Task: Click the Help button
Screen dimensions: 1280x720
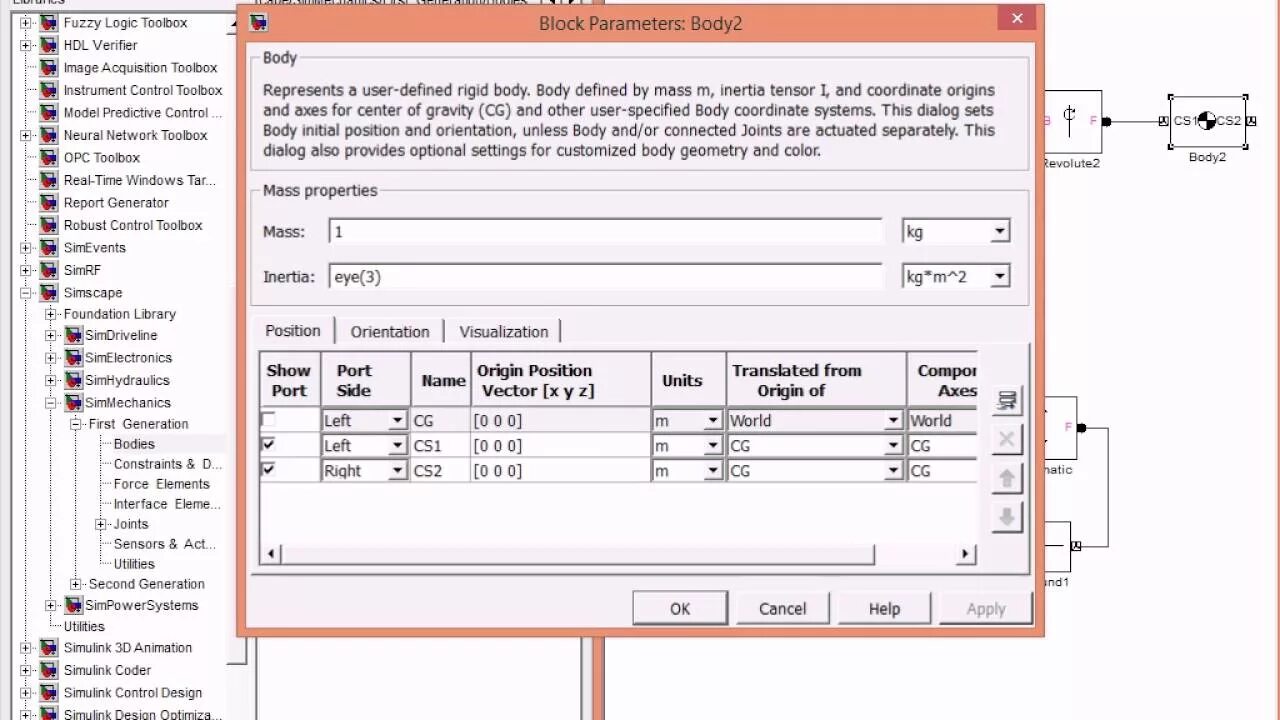Action: [884, 608]
